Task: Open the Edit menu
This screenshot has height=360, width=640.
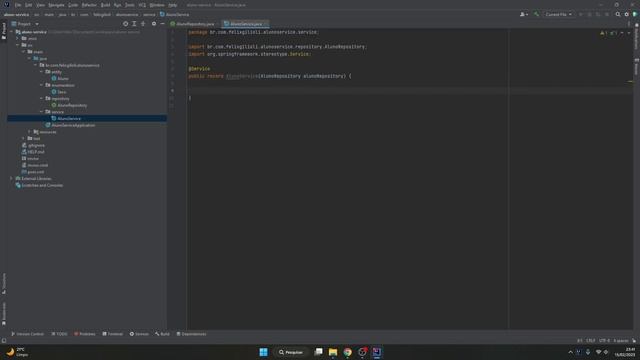Action: tap(29, 5)
